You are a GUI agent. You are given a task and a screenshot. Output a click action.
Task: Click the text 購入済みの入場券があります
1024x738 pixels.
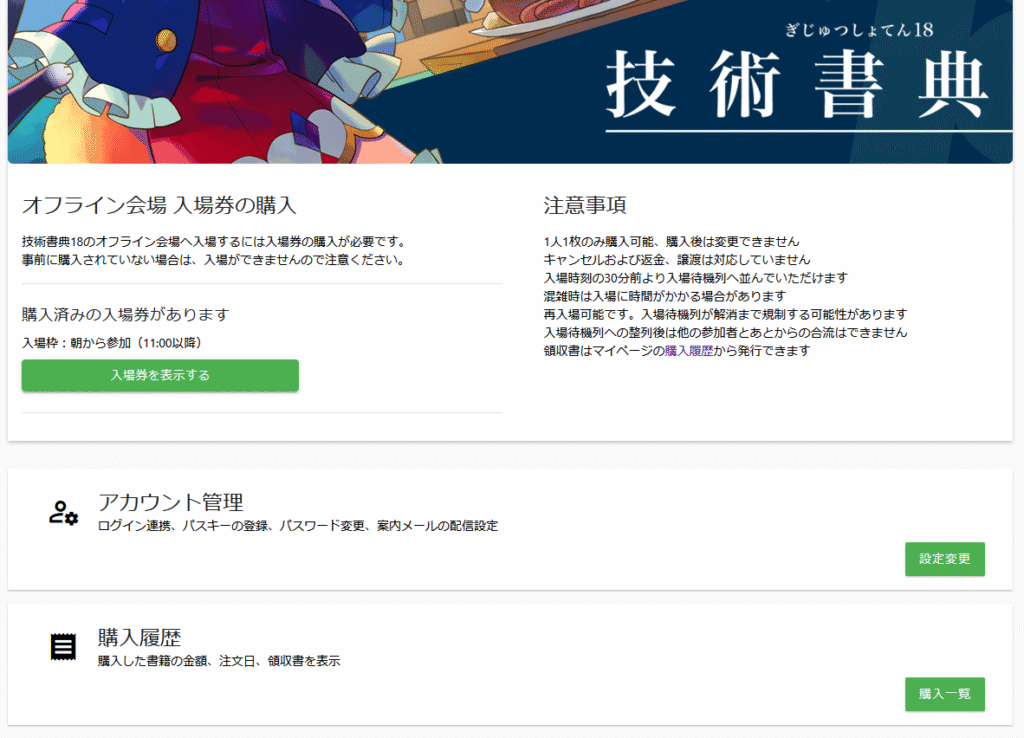(125, 315)
